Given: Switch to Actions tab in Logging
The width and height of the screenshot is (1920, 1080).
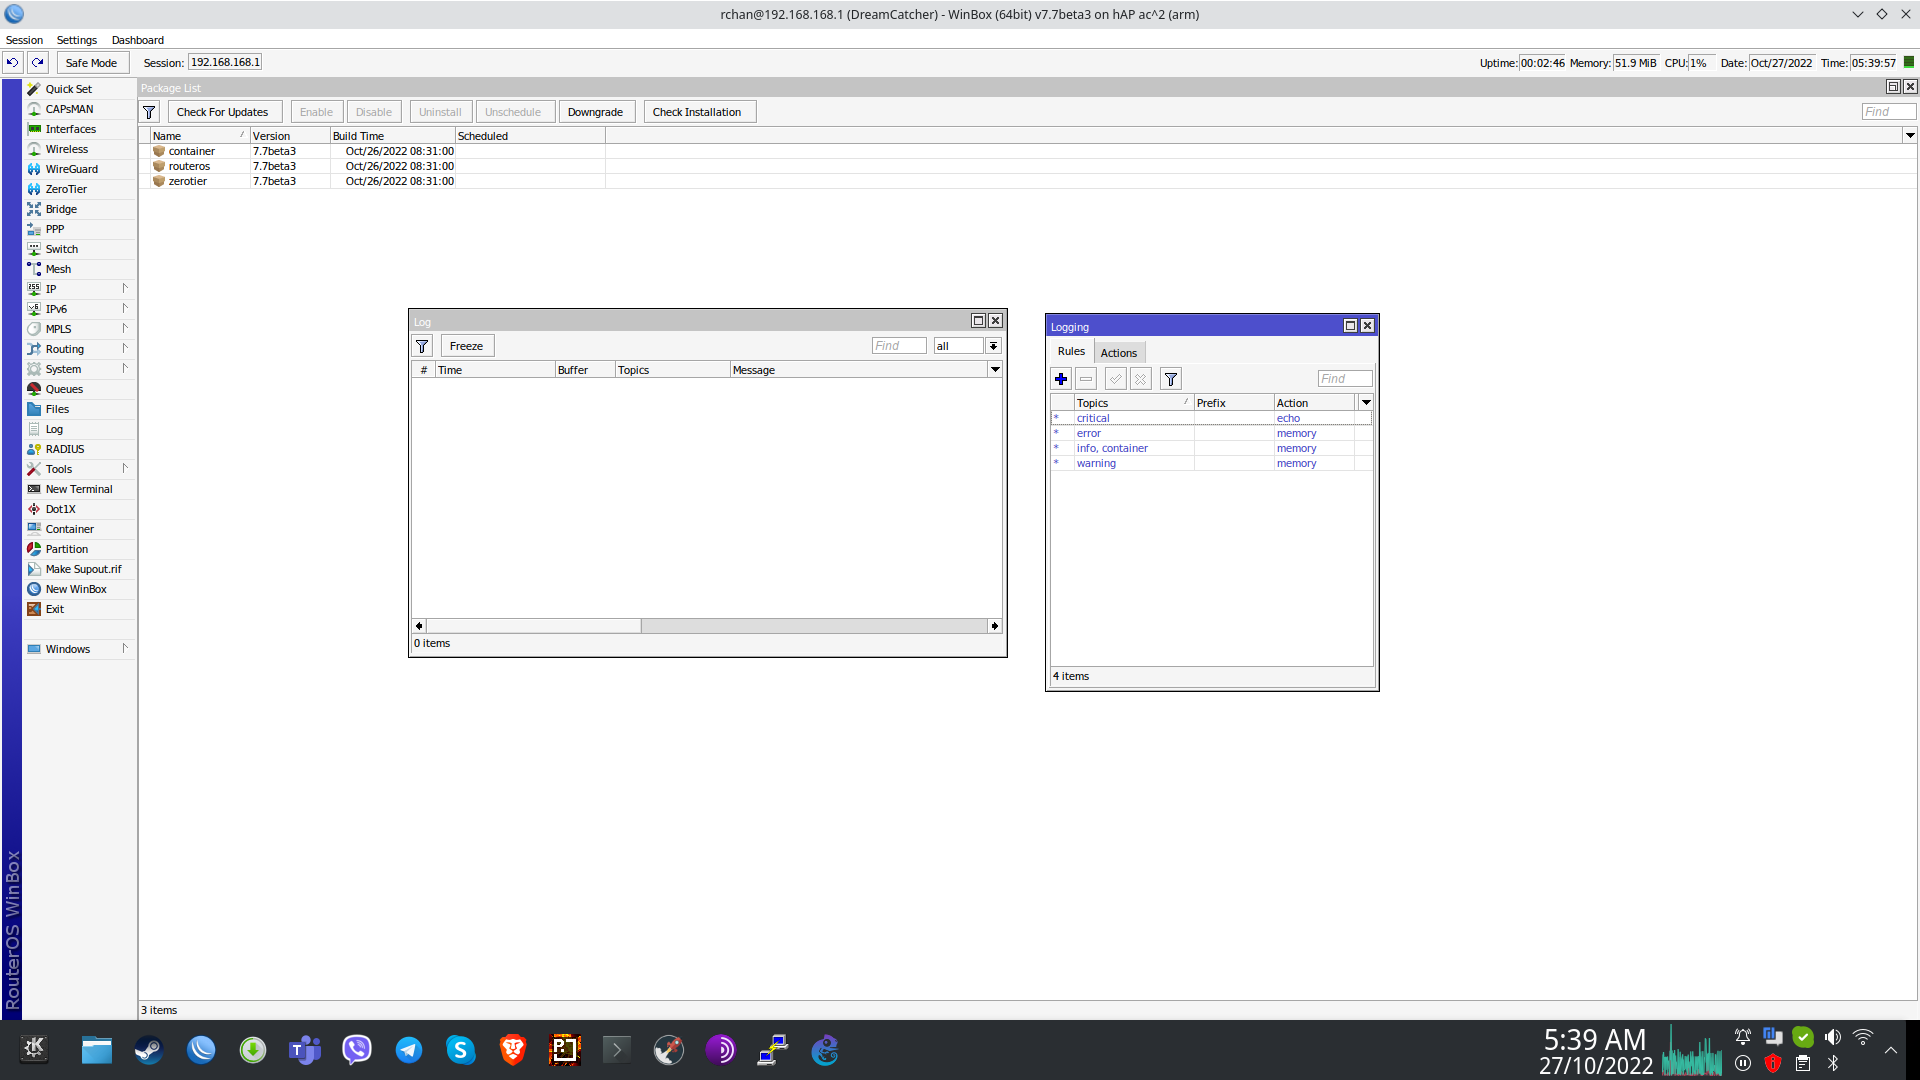Looking at the screenshot, I should (1119, 352).
